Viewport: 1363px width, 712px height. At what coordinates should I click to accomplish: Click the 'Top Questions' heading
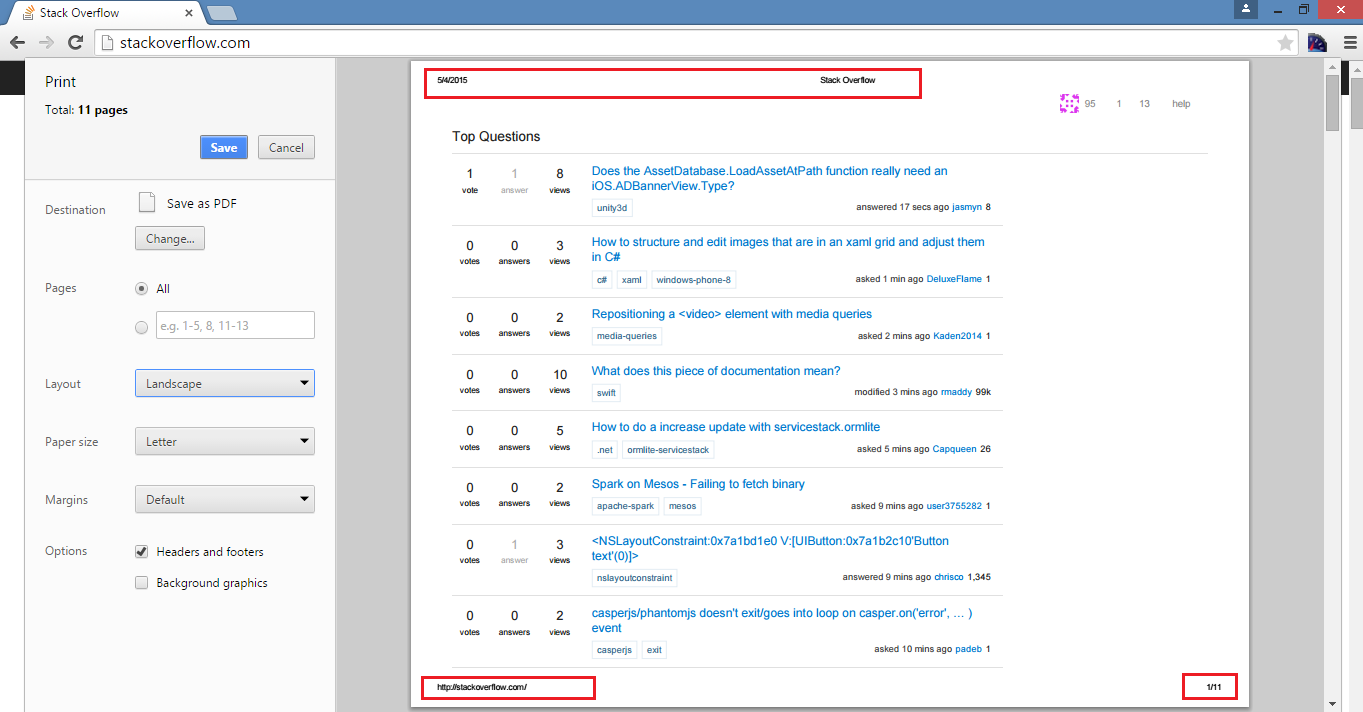(x=496, y=136)
